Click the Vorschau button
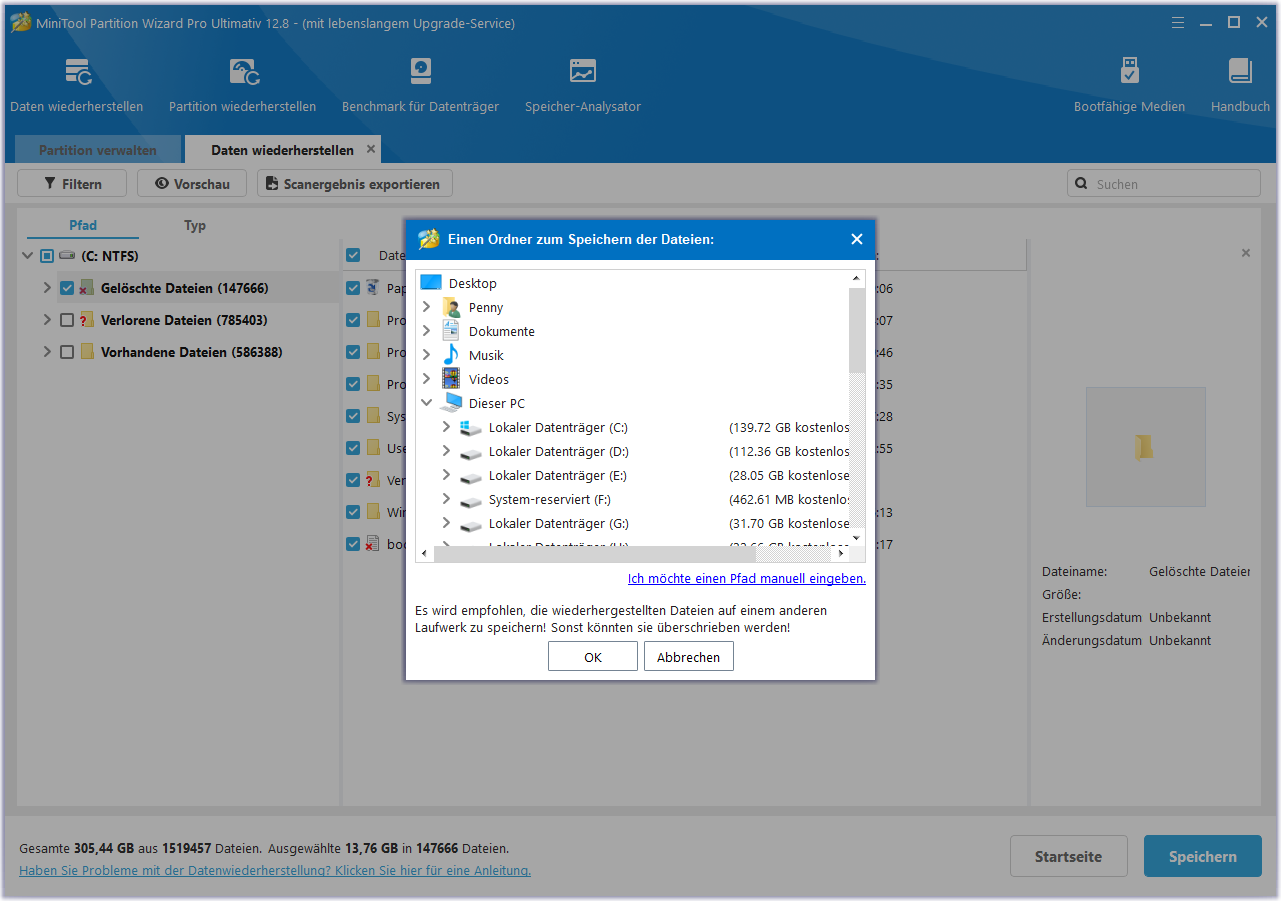Viewport: 1281px width, 901px height. tap(192, 184)
